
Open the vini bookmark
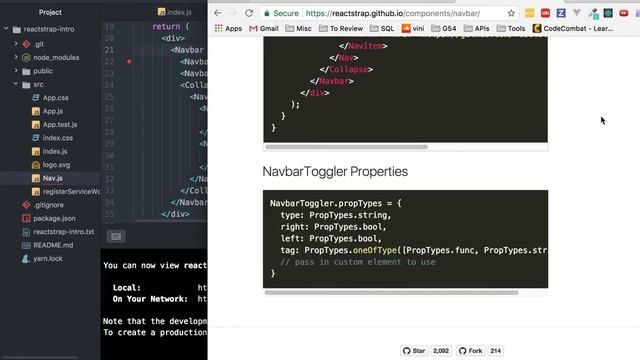tap(413, 29)
